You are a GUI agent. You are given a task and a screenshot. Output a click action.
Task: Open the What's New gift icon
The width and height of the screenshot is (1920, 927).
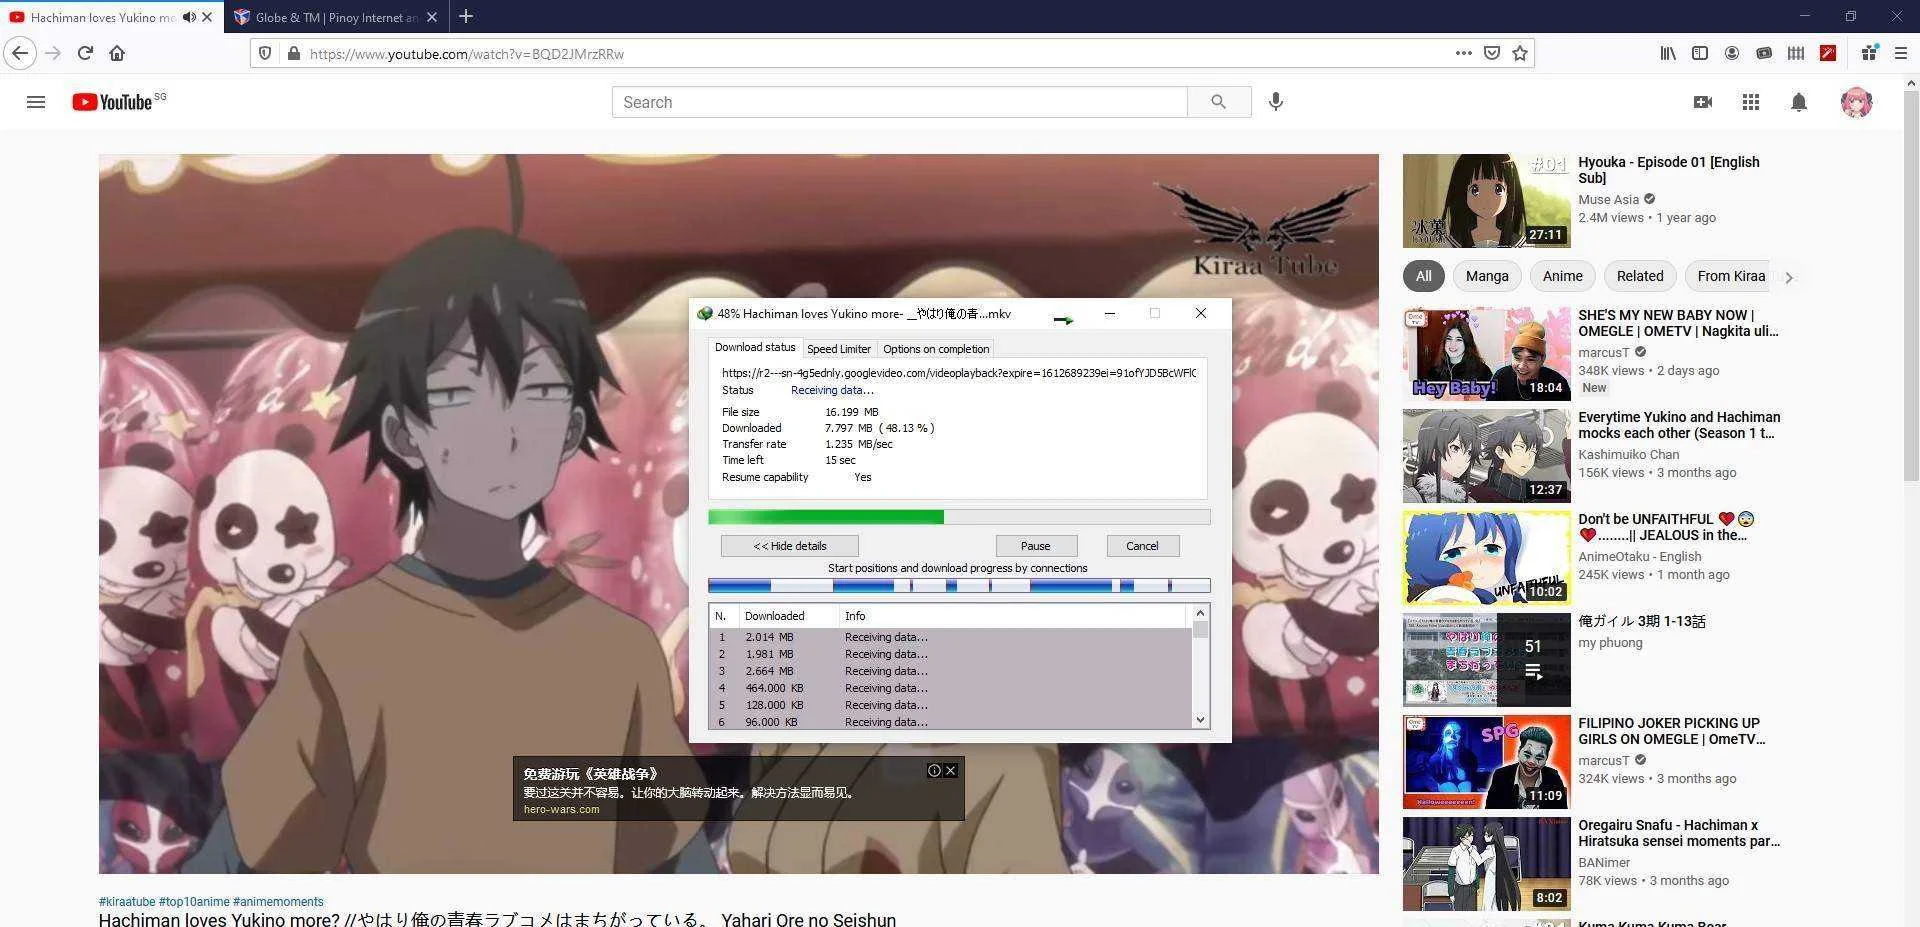[1869, 53]
